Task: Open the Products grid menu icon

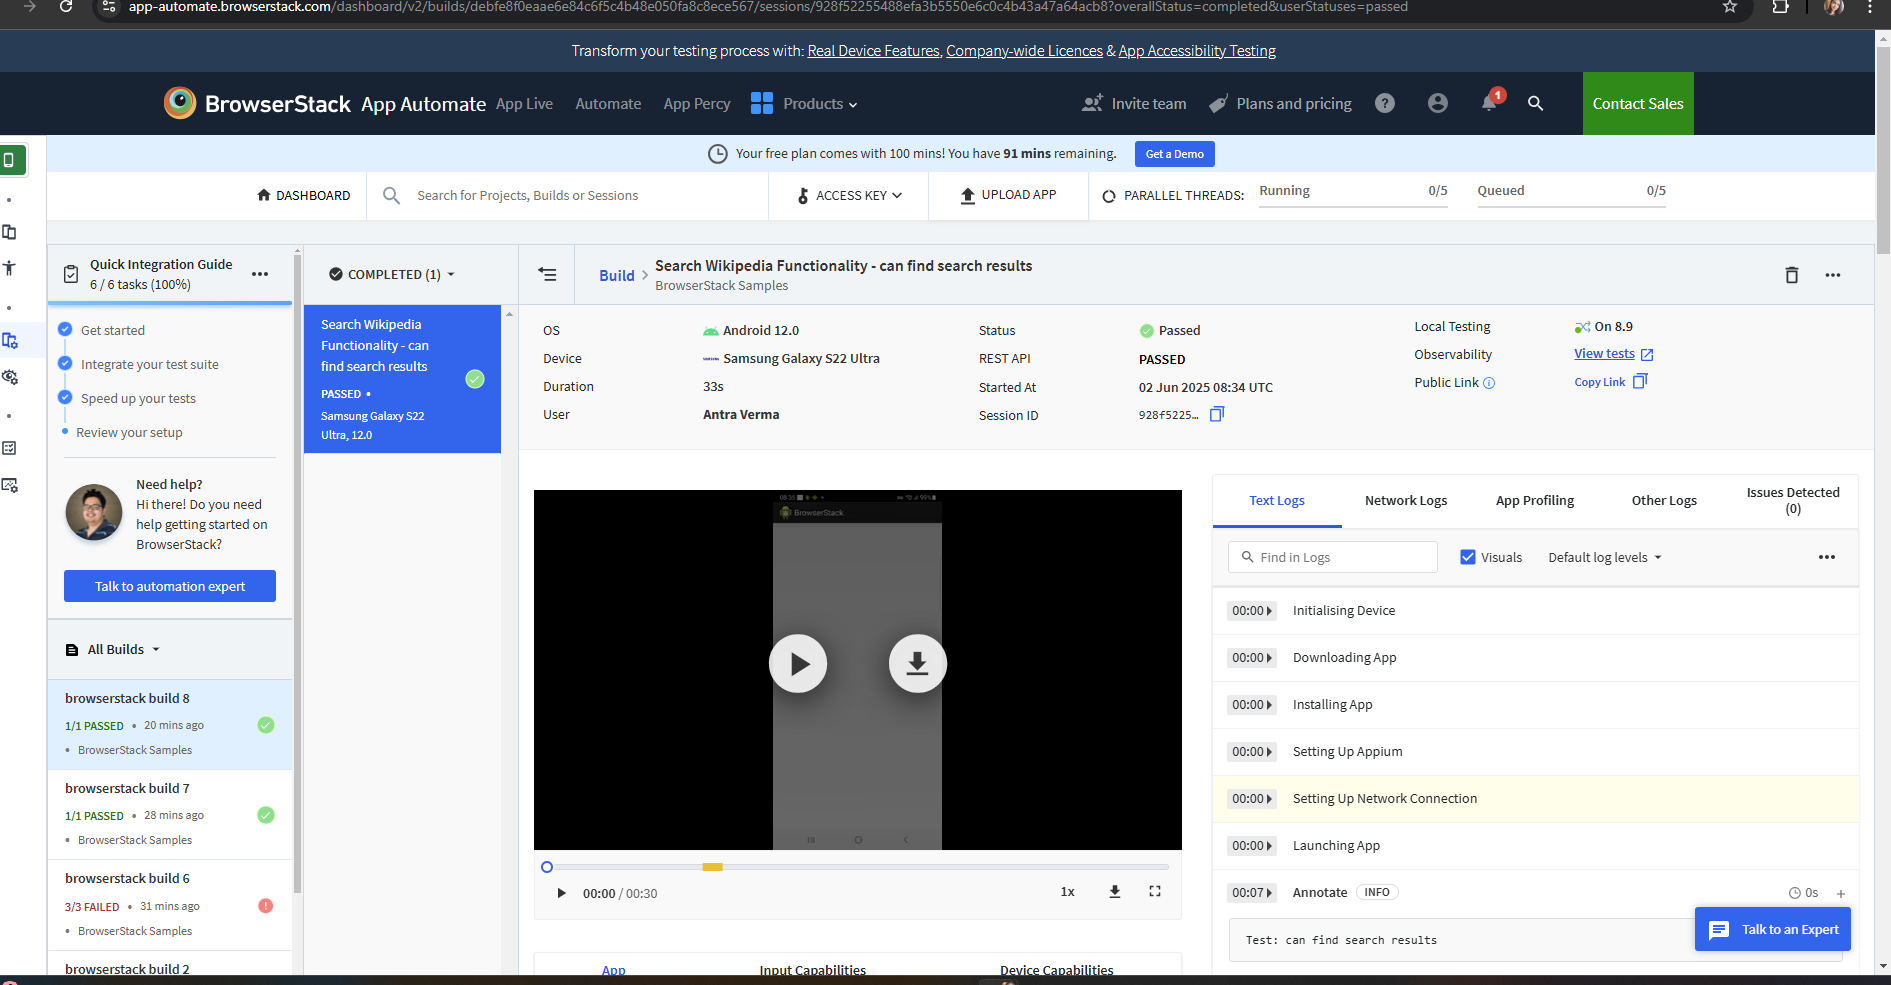Action: (x=762, y=103)
